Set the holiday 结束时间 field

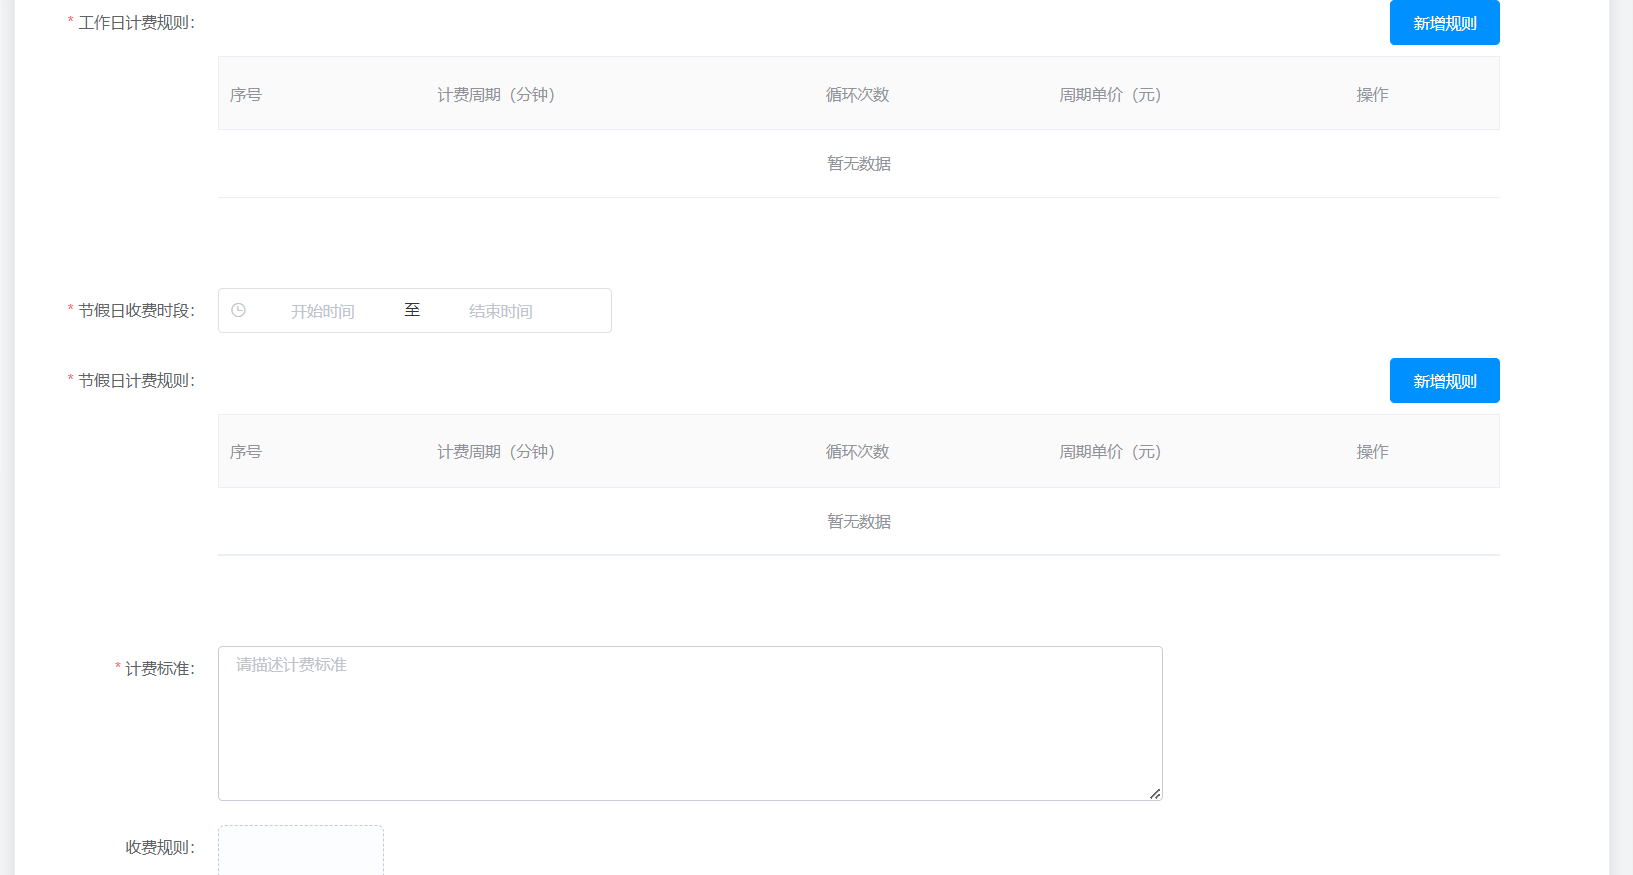point(501,311)
